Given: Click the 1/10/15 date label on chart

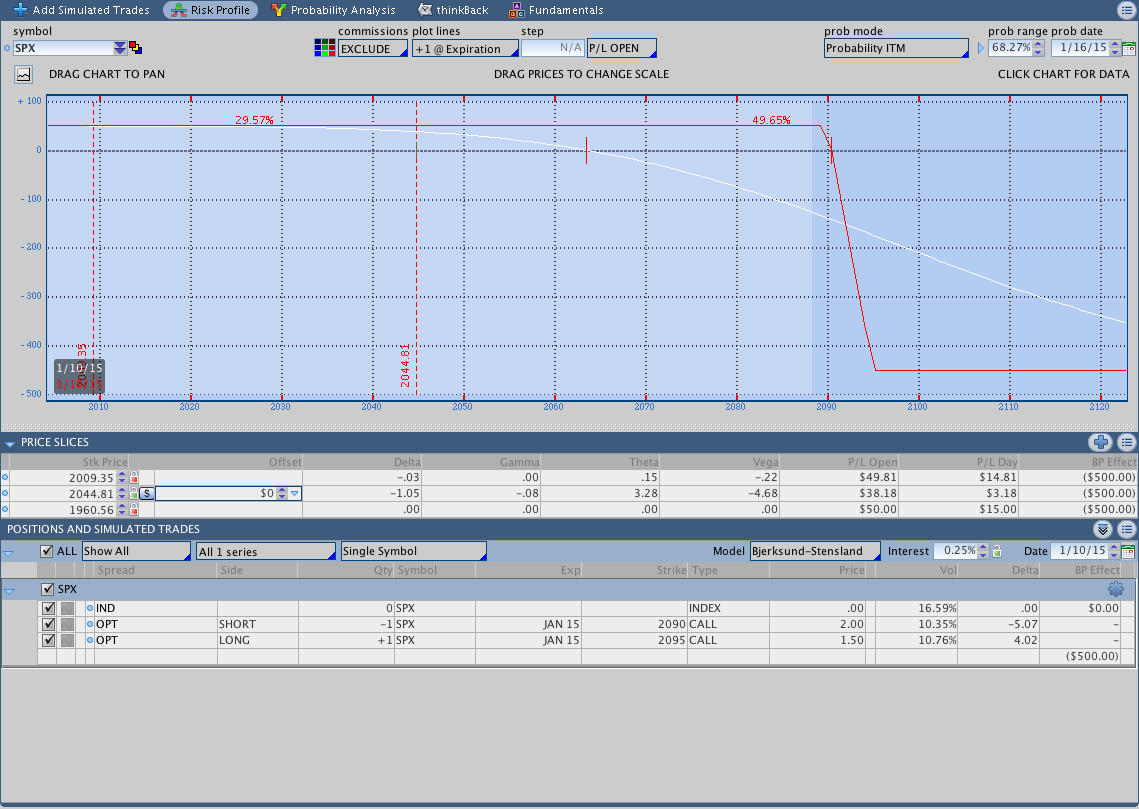Looking at the screenshot, I should tap(79, 368).
